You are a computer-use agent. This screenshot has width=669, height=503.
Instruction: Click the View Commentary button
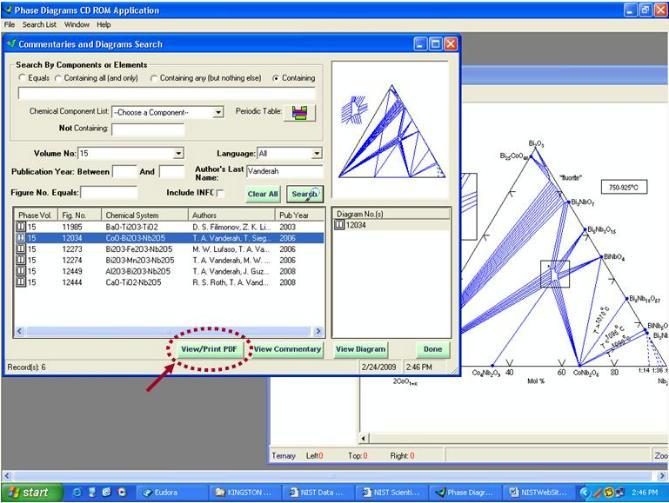288,349
